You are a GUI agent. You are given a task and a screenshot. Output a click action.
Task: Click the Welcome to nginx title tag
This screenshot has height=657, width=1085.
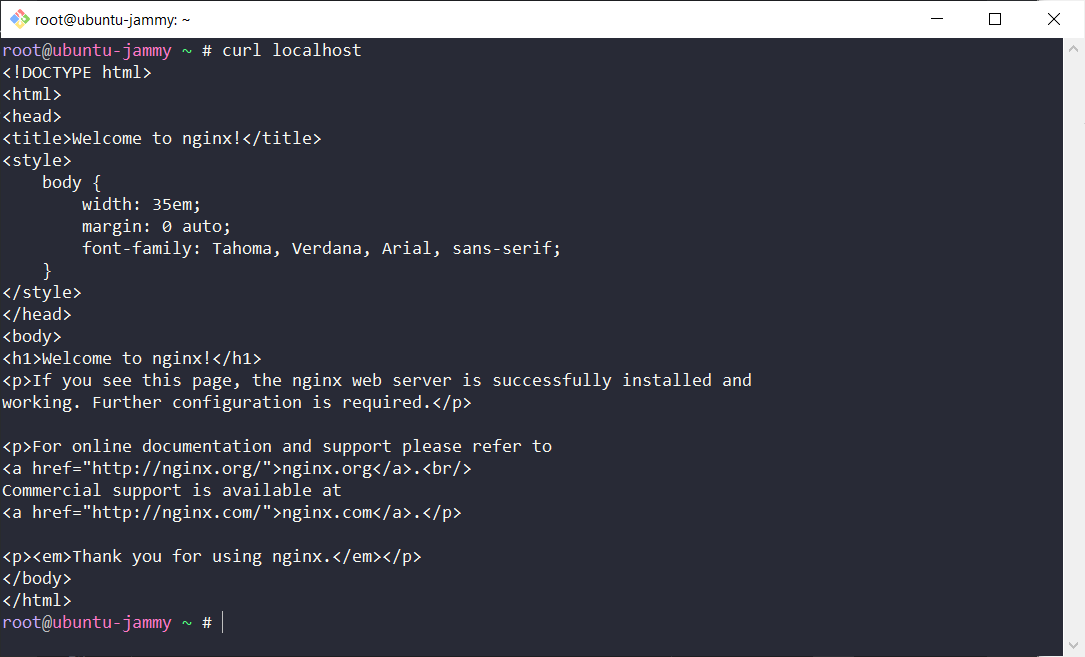(160, 137)
